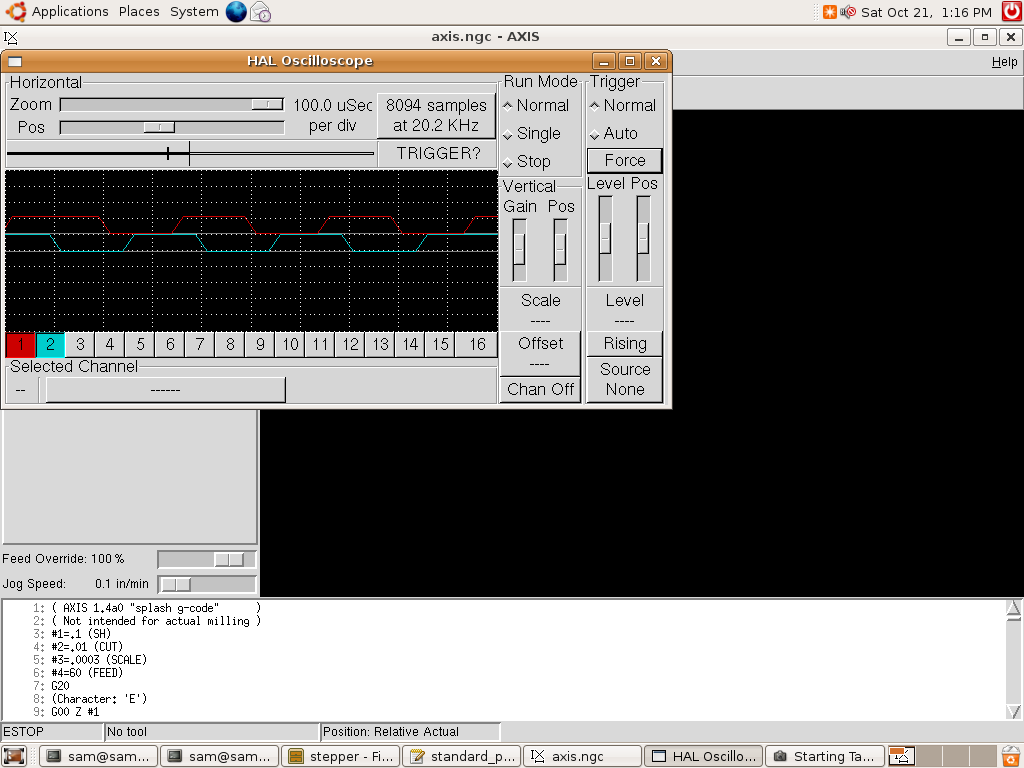The height and width of the screenshot is (768, 1024).
Task: Select scope channel 14
Action: (410, 345)
